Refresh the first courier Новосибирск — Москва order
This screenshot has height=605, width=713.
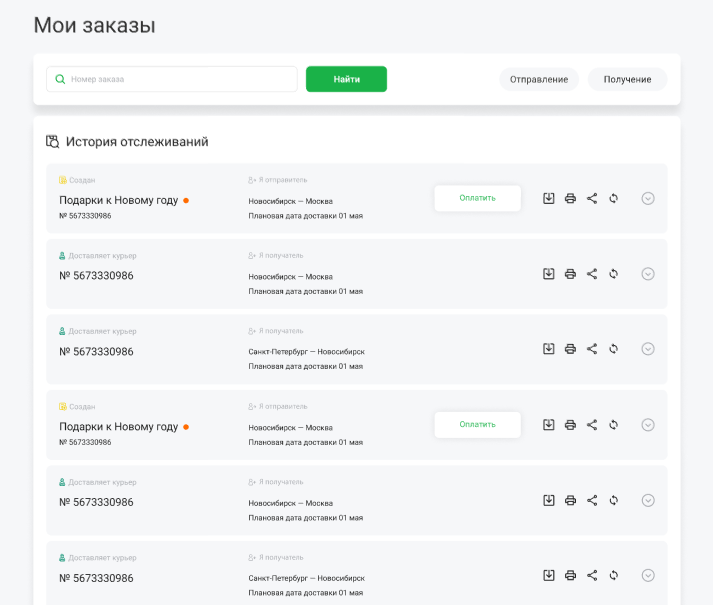(613, 274)
